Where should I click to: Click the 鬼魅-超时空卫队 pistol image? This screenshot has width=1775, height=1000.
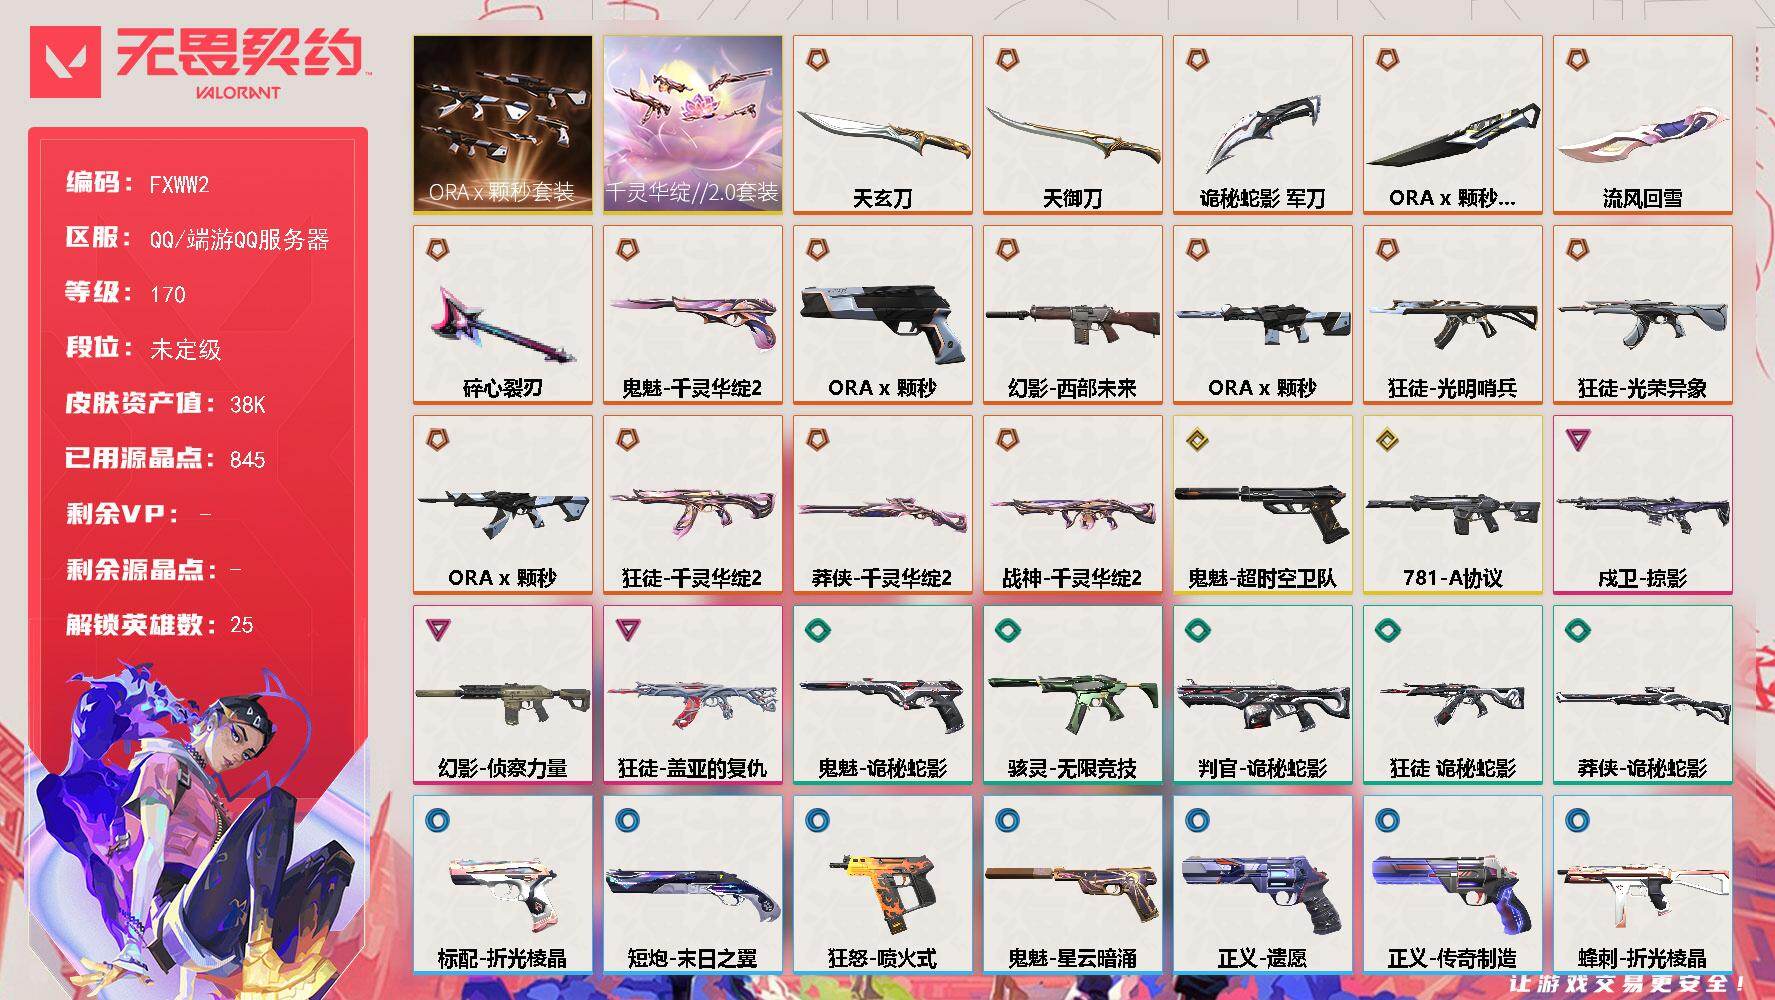coord(1262,509)
